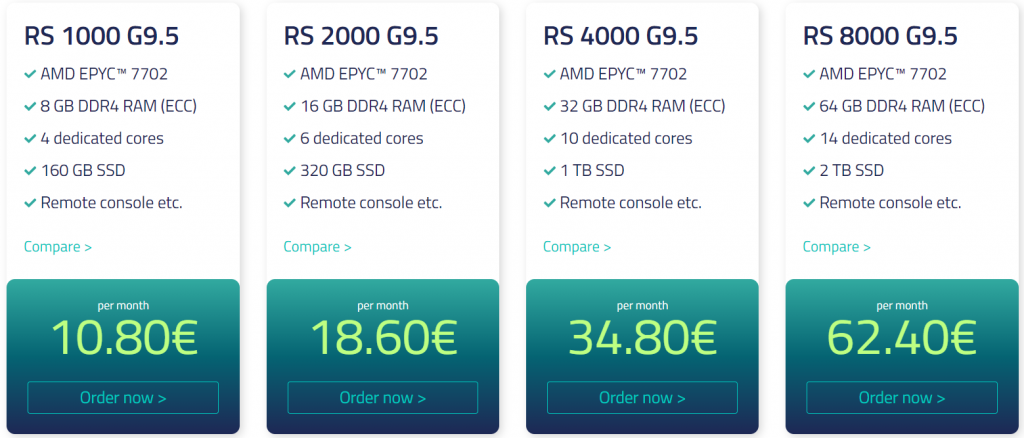Select the RS 2000 G9.5 plan title

(360, 36)
